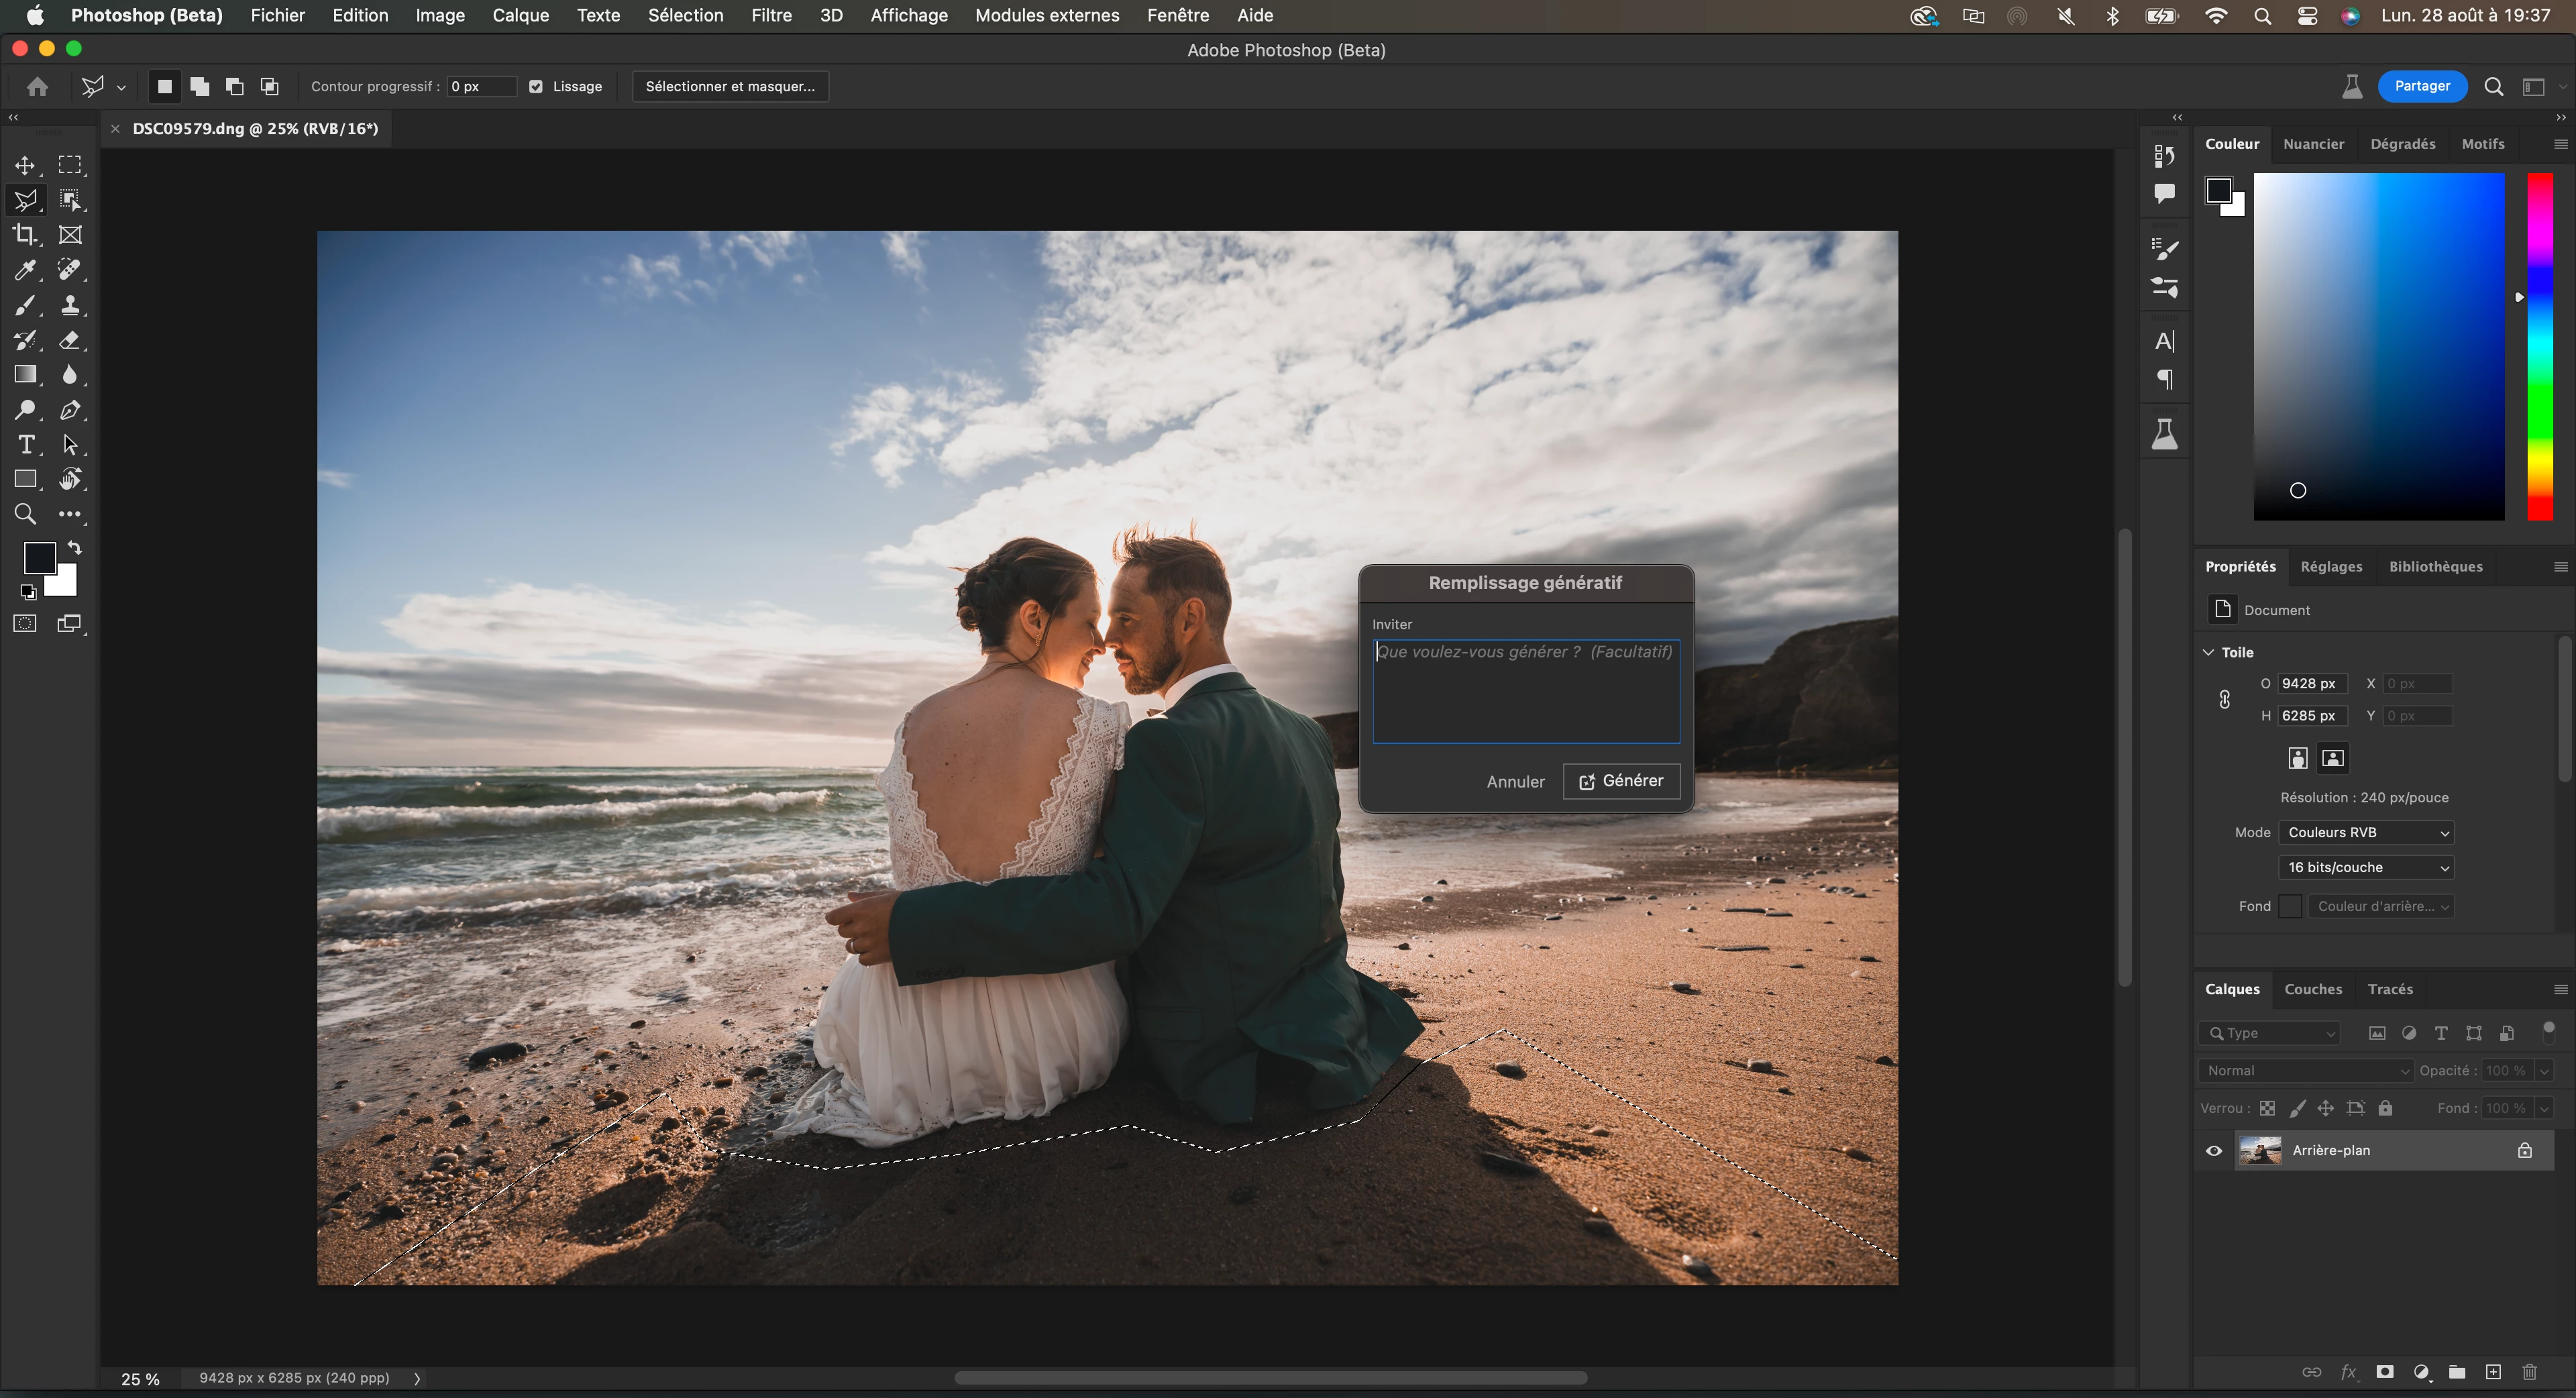This screenshot has width=2576, height=1398.
Task: Open the Couleurs RVB mode dropdown
Action: coord(2366,833)
